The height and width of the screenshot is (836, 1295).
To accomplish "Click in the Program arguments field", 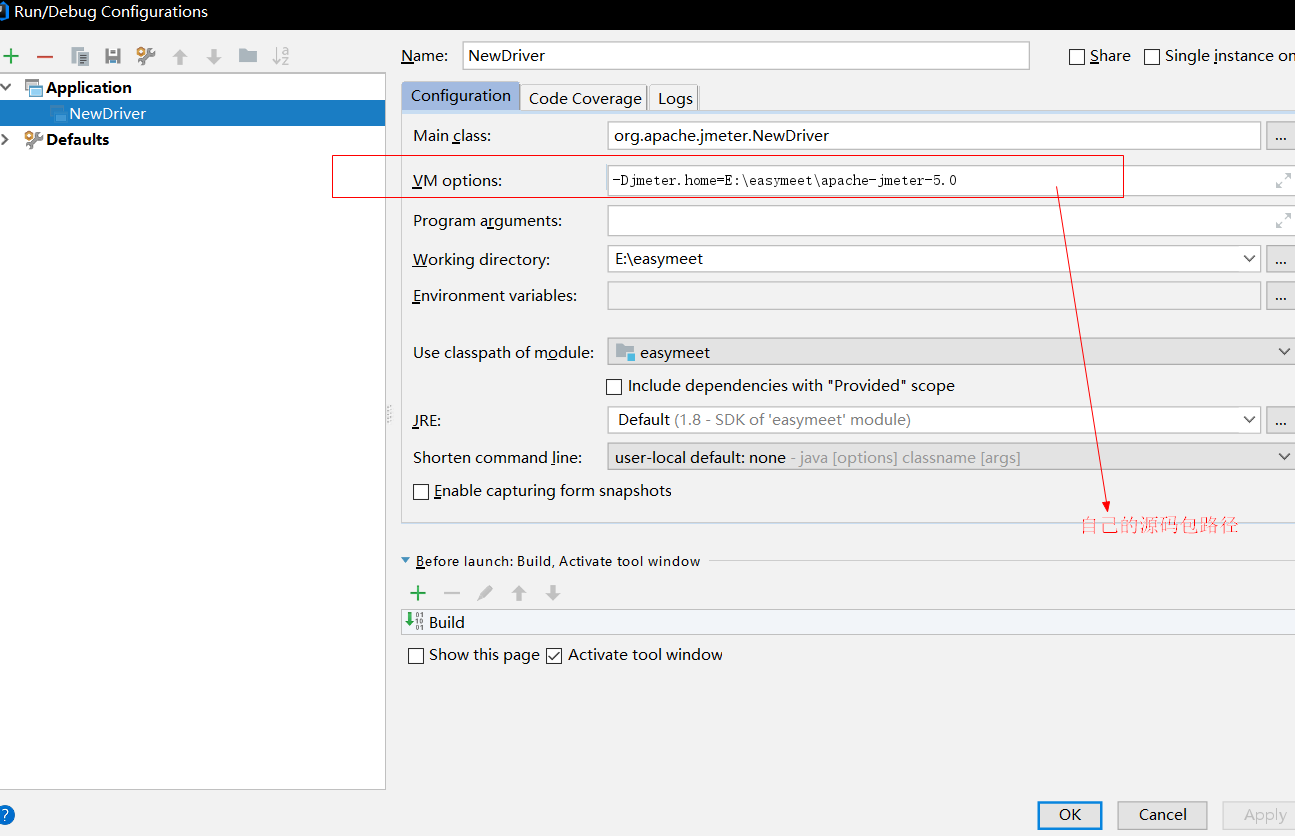I will (x=935, y=221).
